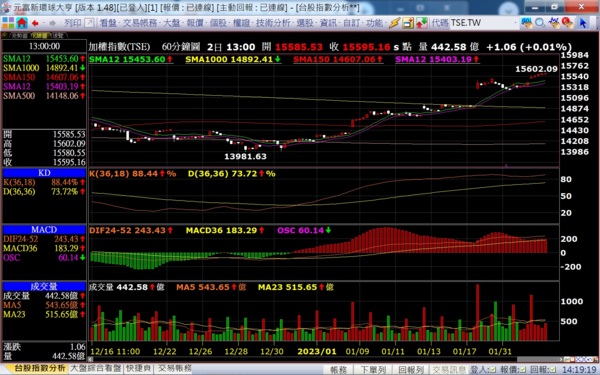This screenshot has width=600, height=375.
Task: Toggle the 報價 connection checkbox
Action: 522,370
